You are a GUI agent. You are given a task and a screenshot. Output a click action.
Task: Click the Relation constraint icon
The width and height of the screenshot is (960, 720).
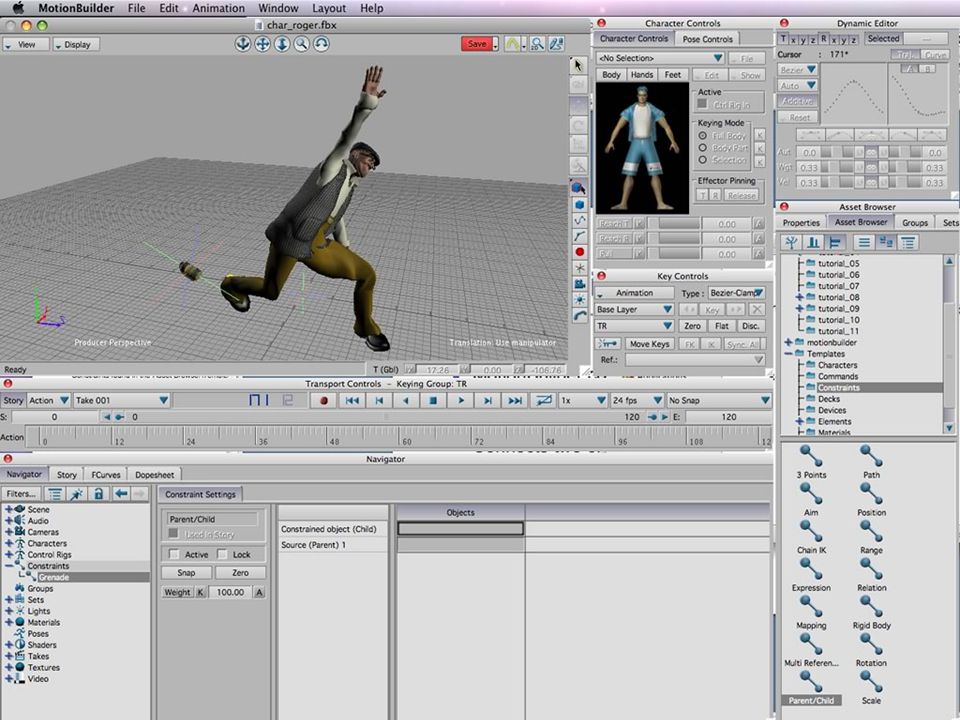tap(871, 569)
